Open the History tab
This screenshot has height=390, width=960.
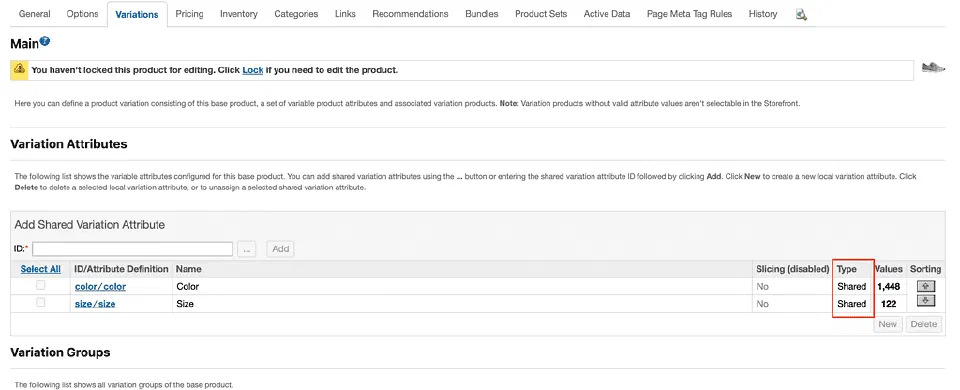click(763, 13)
